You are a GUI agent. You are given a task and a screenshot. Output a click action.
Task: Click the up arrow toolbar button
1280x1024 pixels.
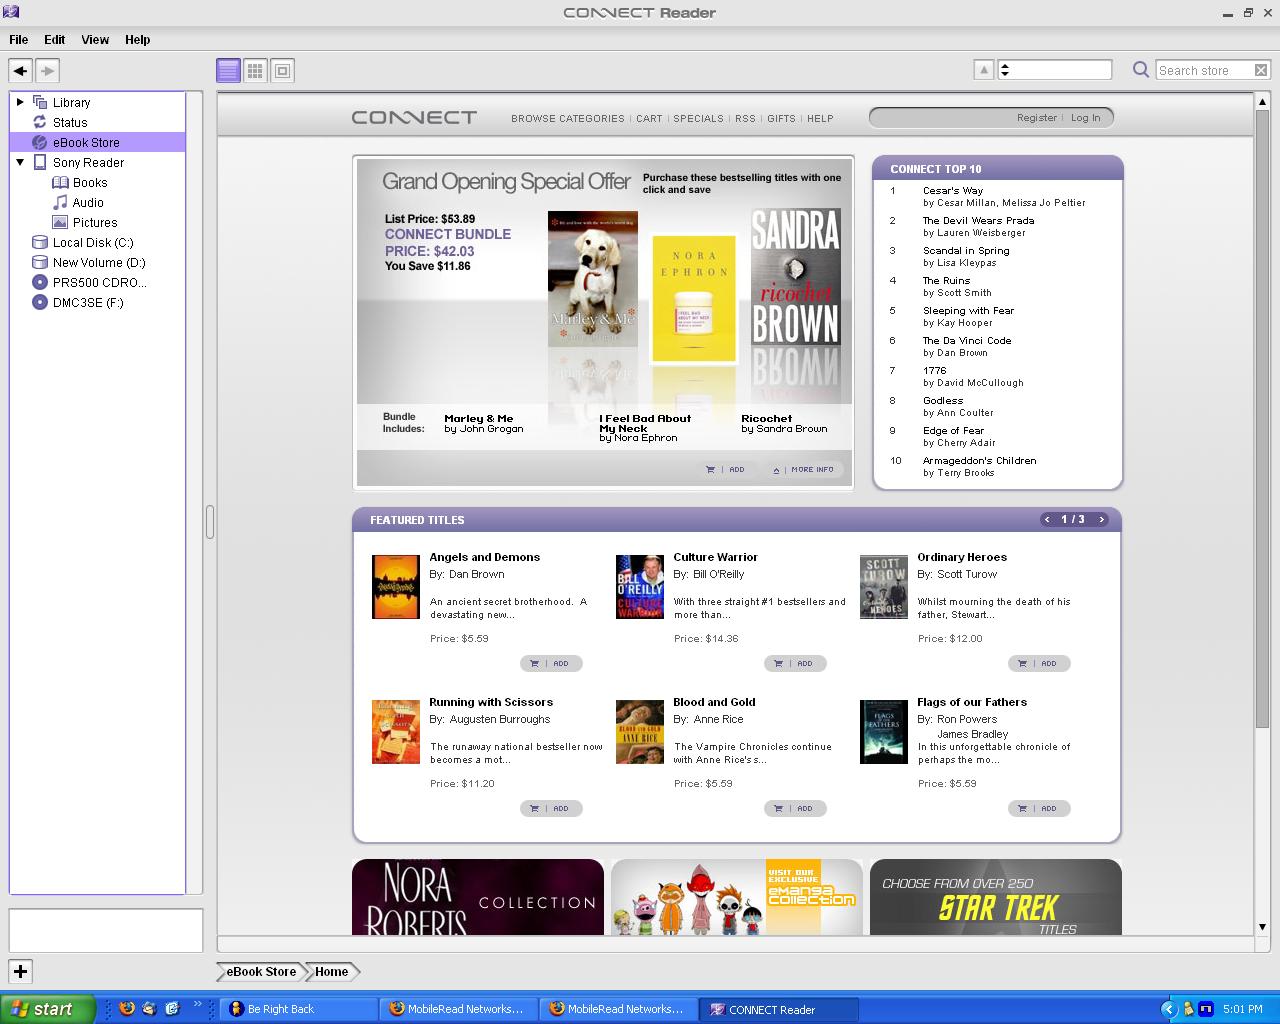(x=984, y=70)
